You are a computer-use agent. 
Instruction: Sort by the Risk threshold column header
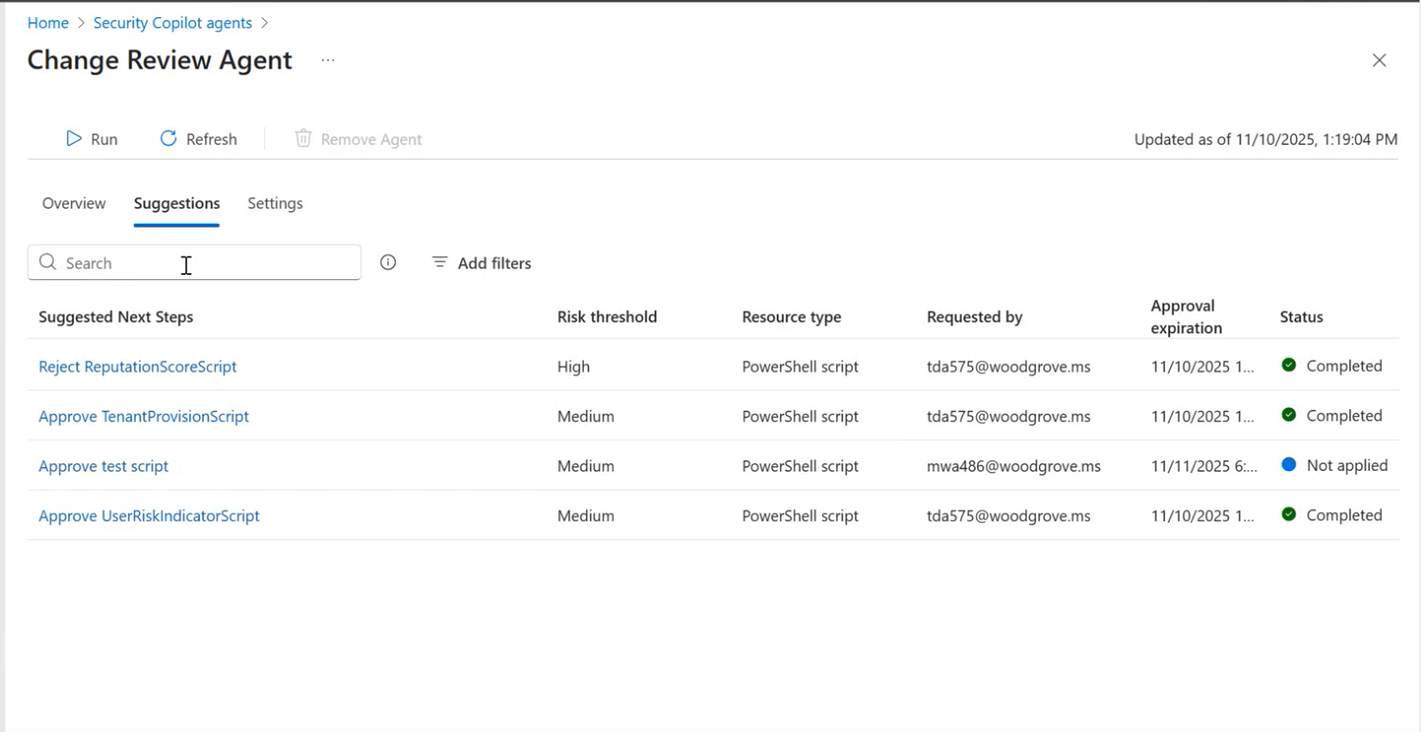click(607, 316)
